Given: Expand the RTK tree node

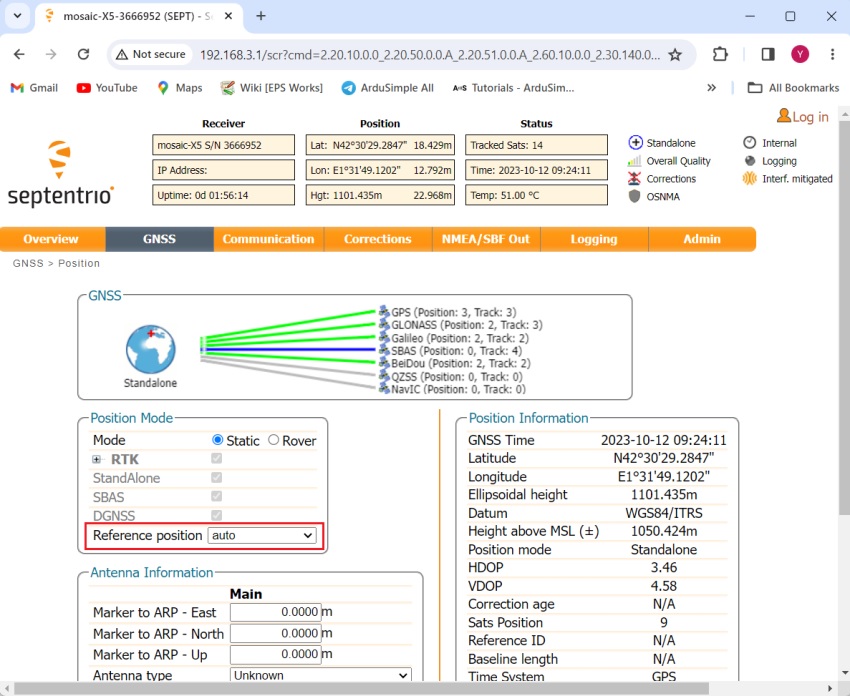Looking at the screenshot, I should click(x=97, y=459).
